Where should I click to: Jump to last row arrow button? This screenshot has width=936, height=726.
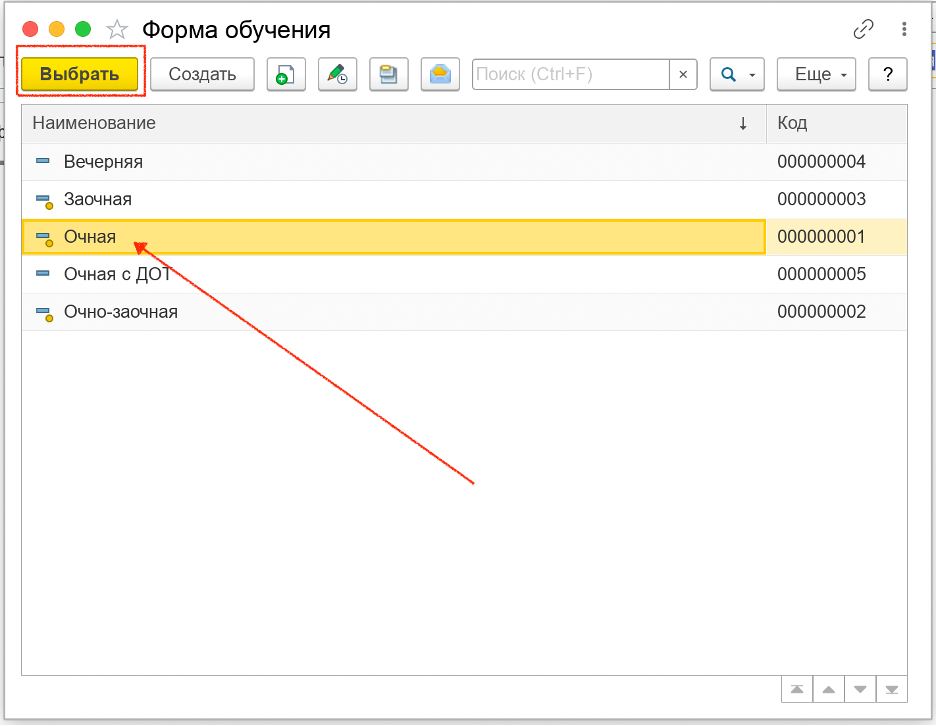coord(892,690)
